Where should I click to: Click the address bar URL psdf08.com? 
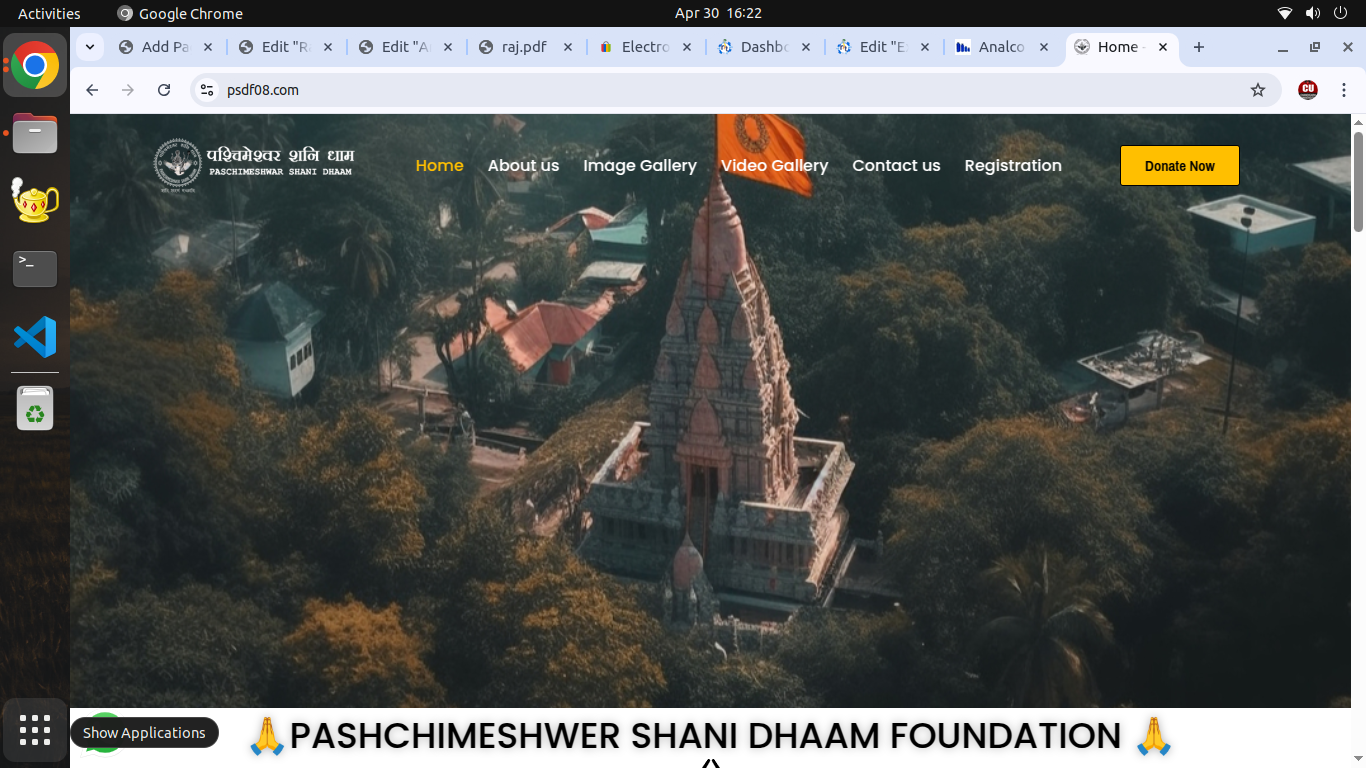pyautogui.click(x=263, y=90)
